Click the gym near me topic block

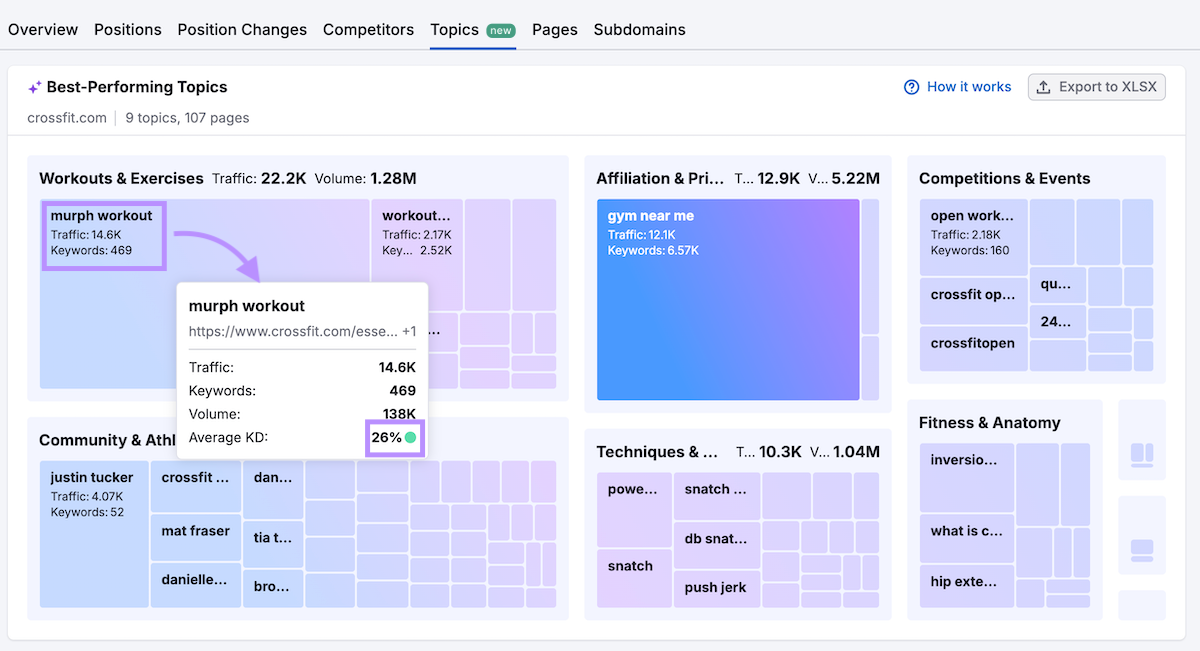(727, 300)
